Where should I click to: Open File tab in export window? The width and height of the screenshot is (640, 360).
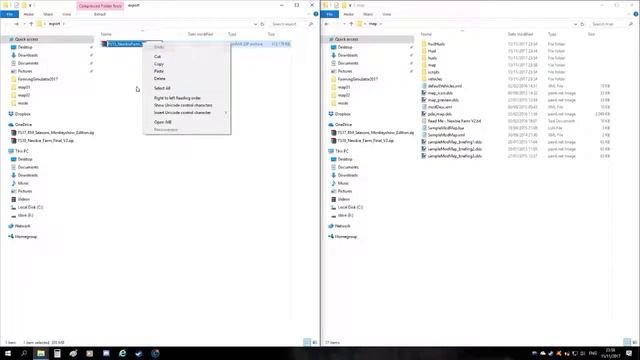click(x=9, y=14)
